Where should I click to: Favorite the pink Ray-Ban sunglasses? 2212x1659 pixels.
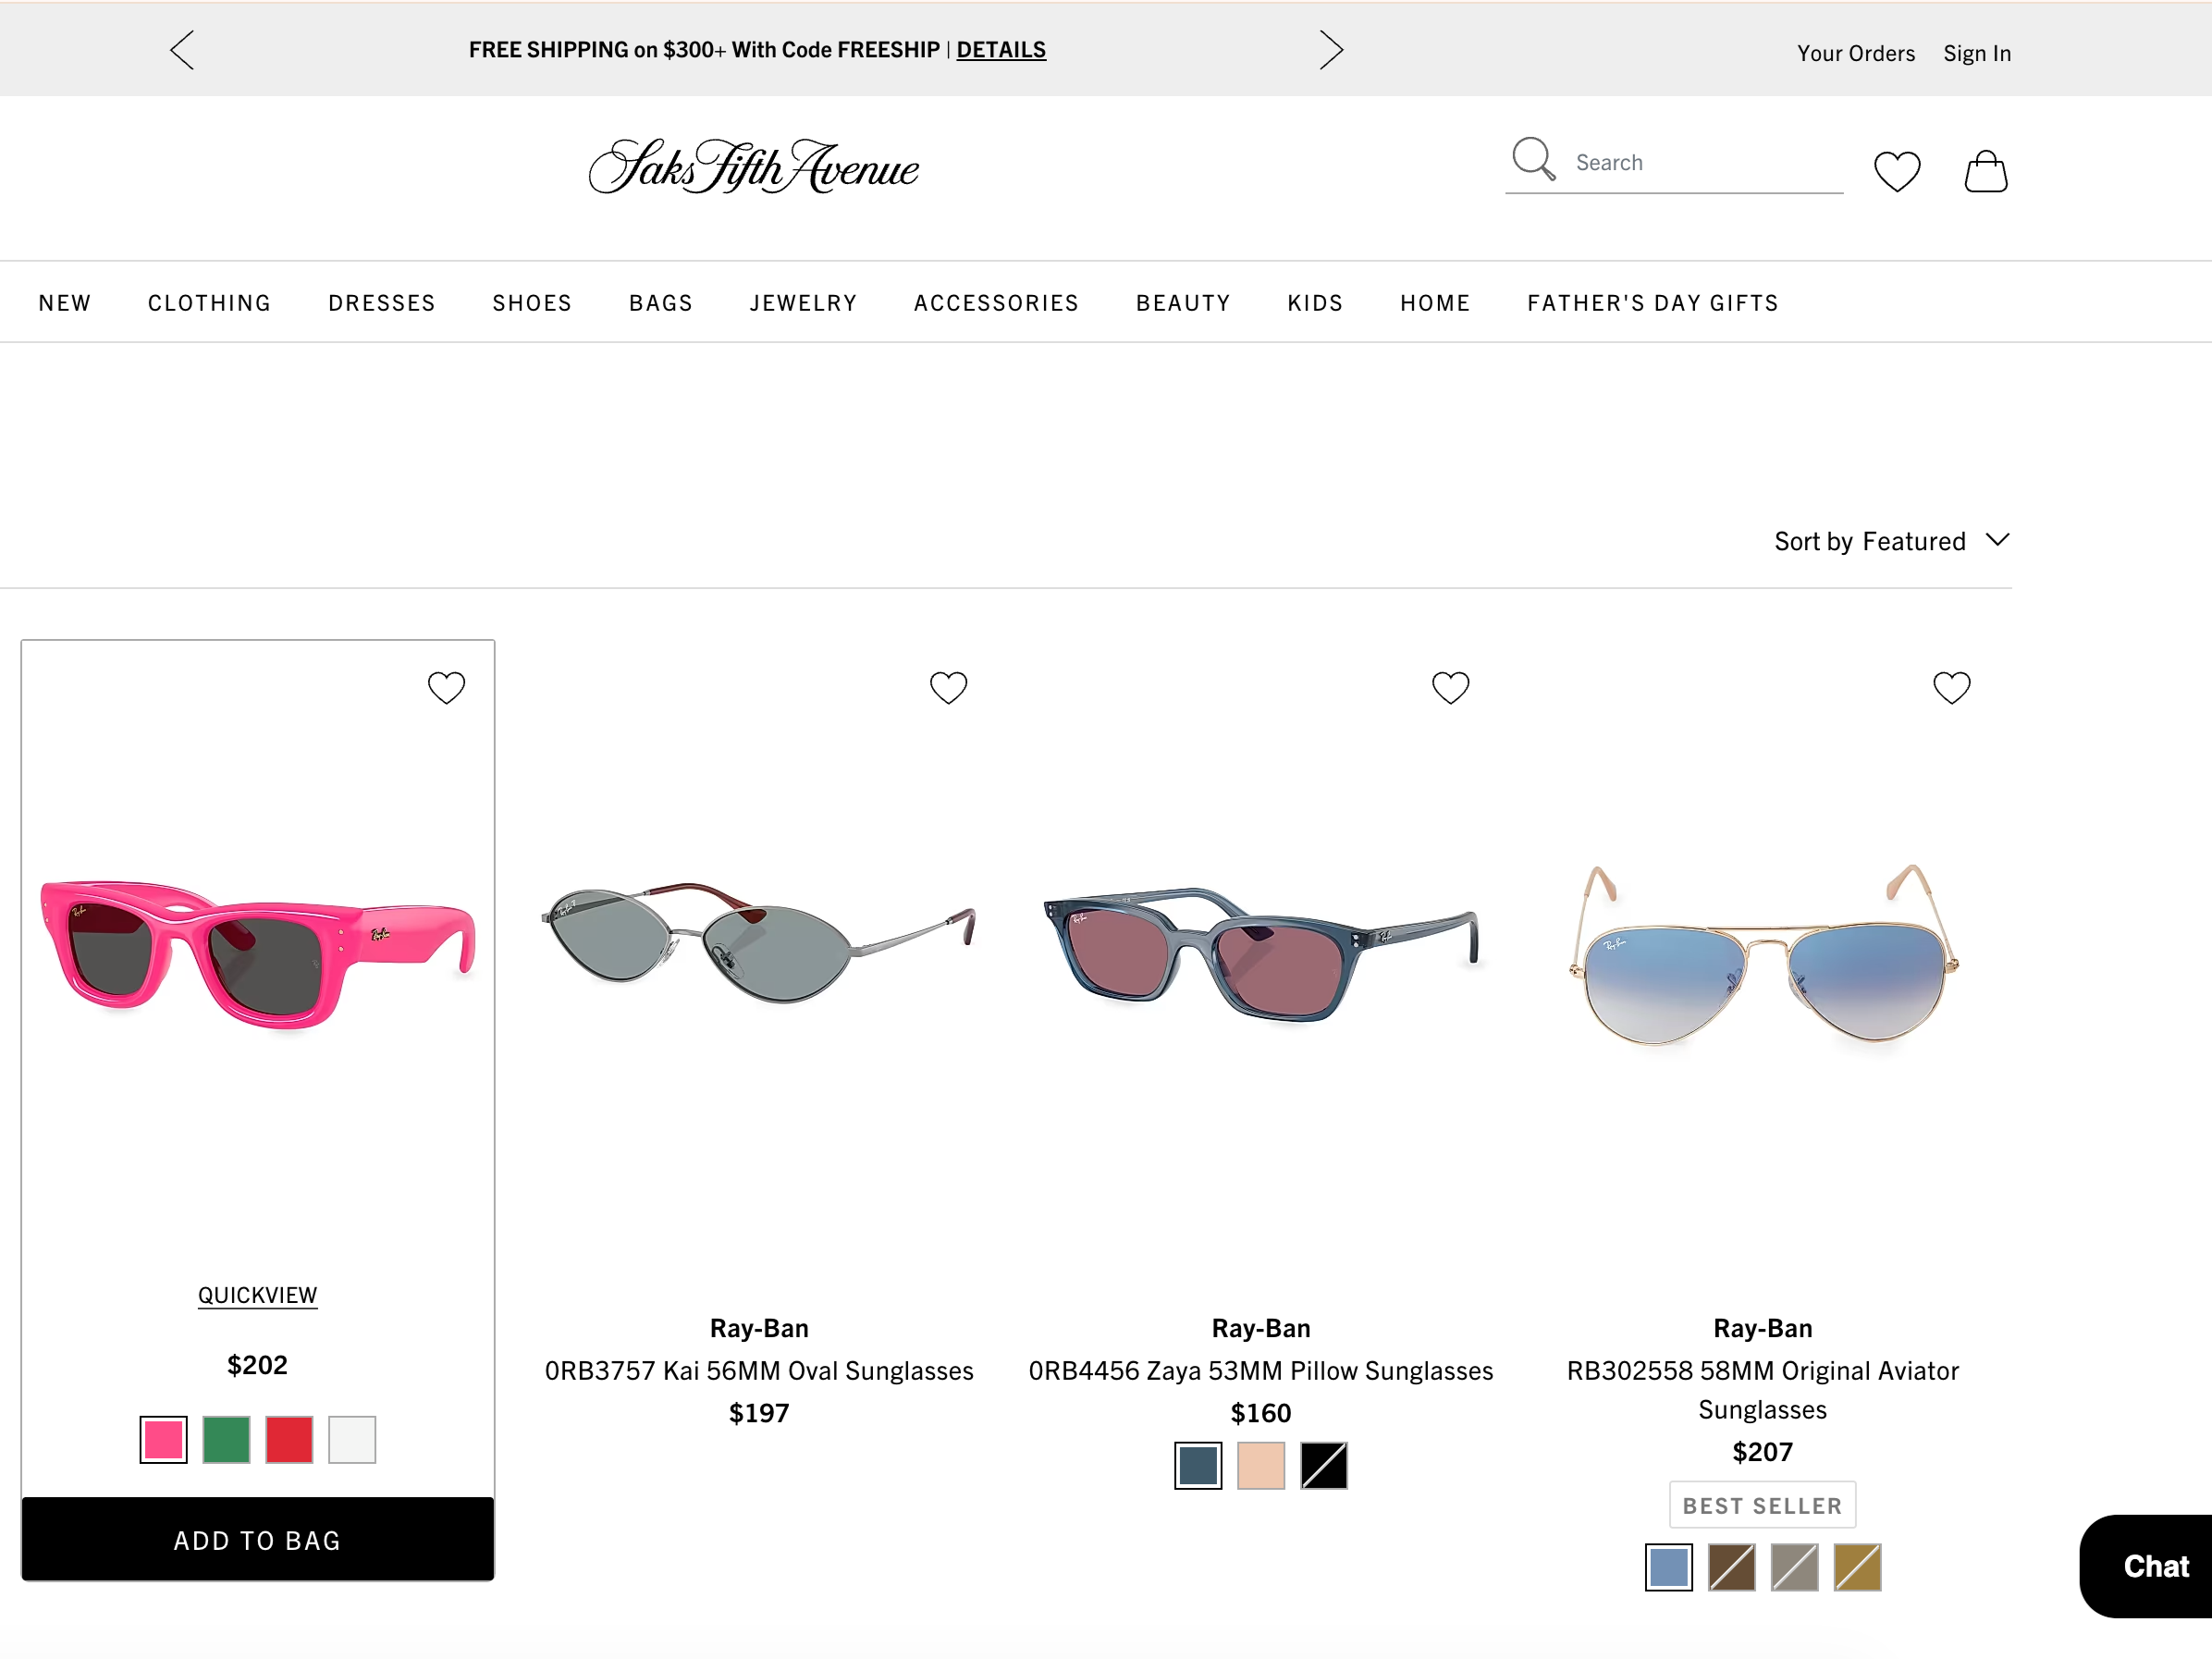446,688
